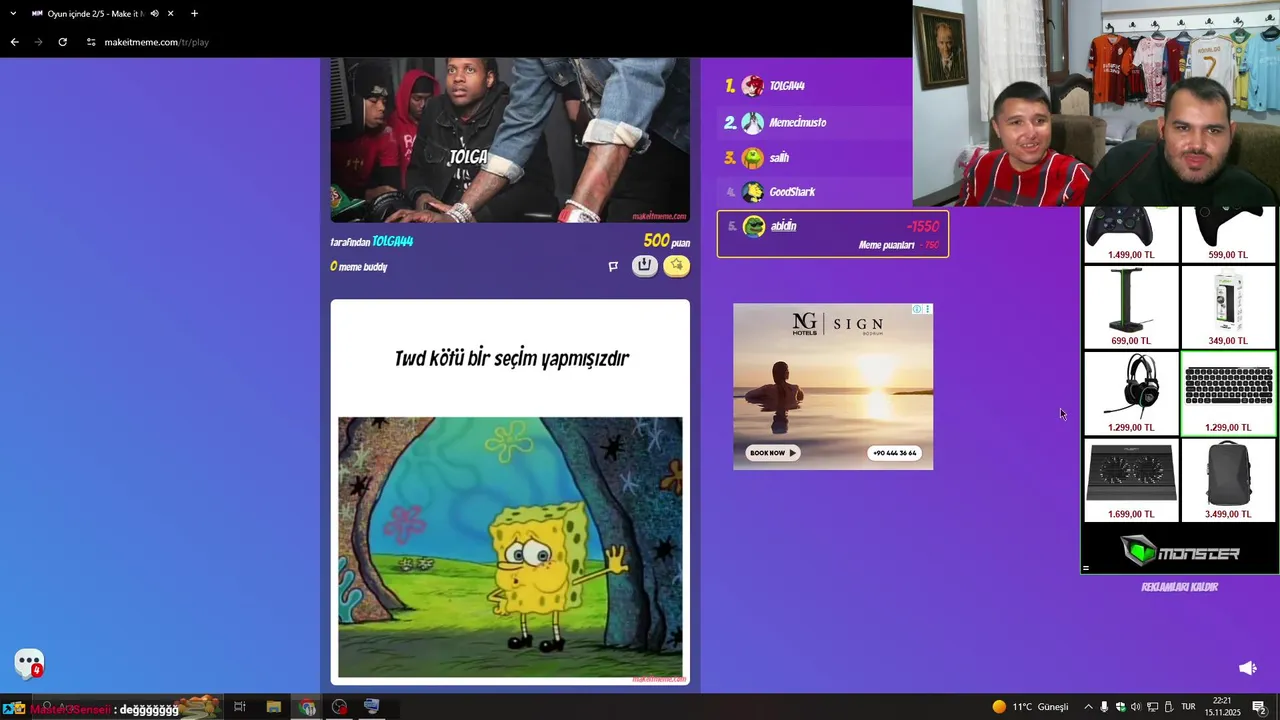Screen dimensions: 1280x720
Task: Click salih's avatar in the leaderboard
Action: pos(753,158)
